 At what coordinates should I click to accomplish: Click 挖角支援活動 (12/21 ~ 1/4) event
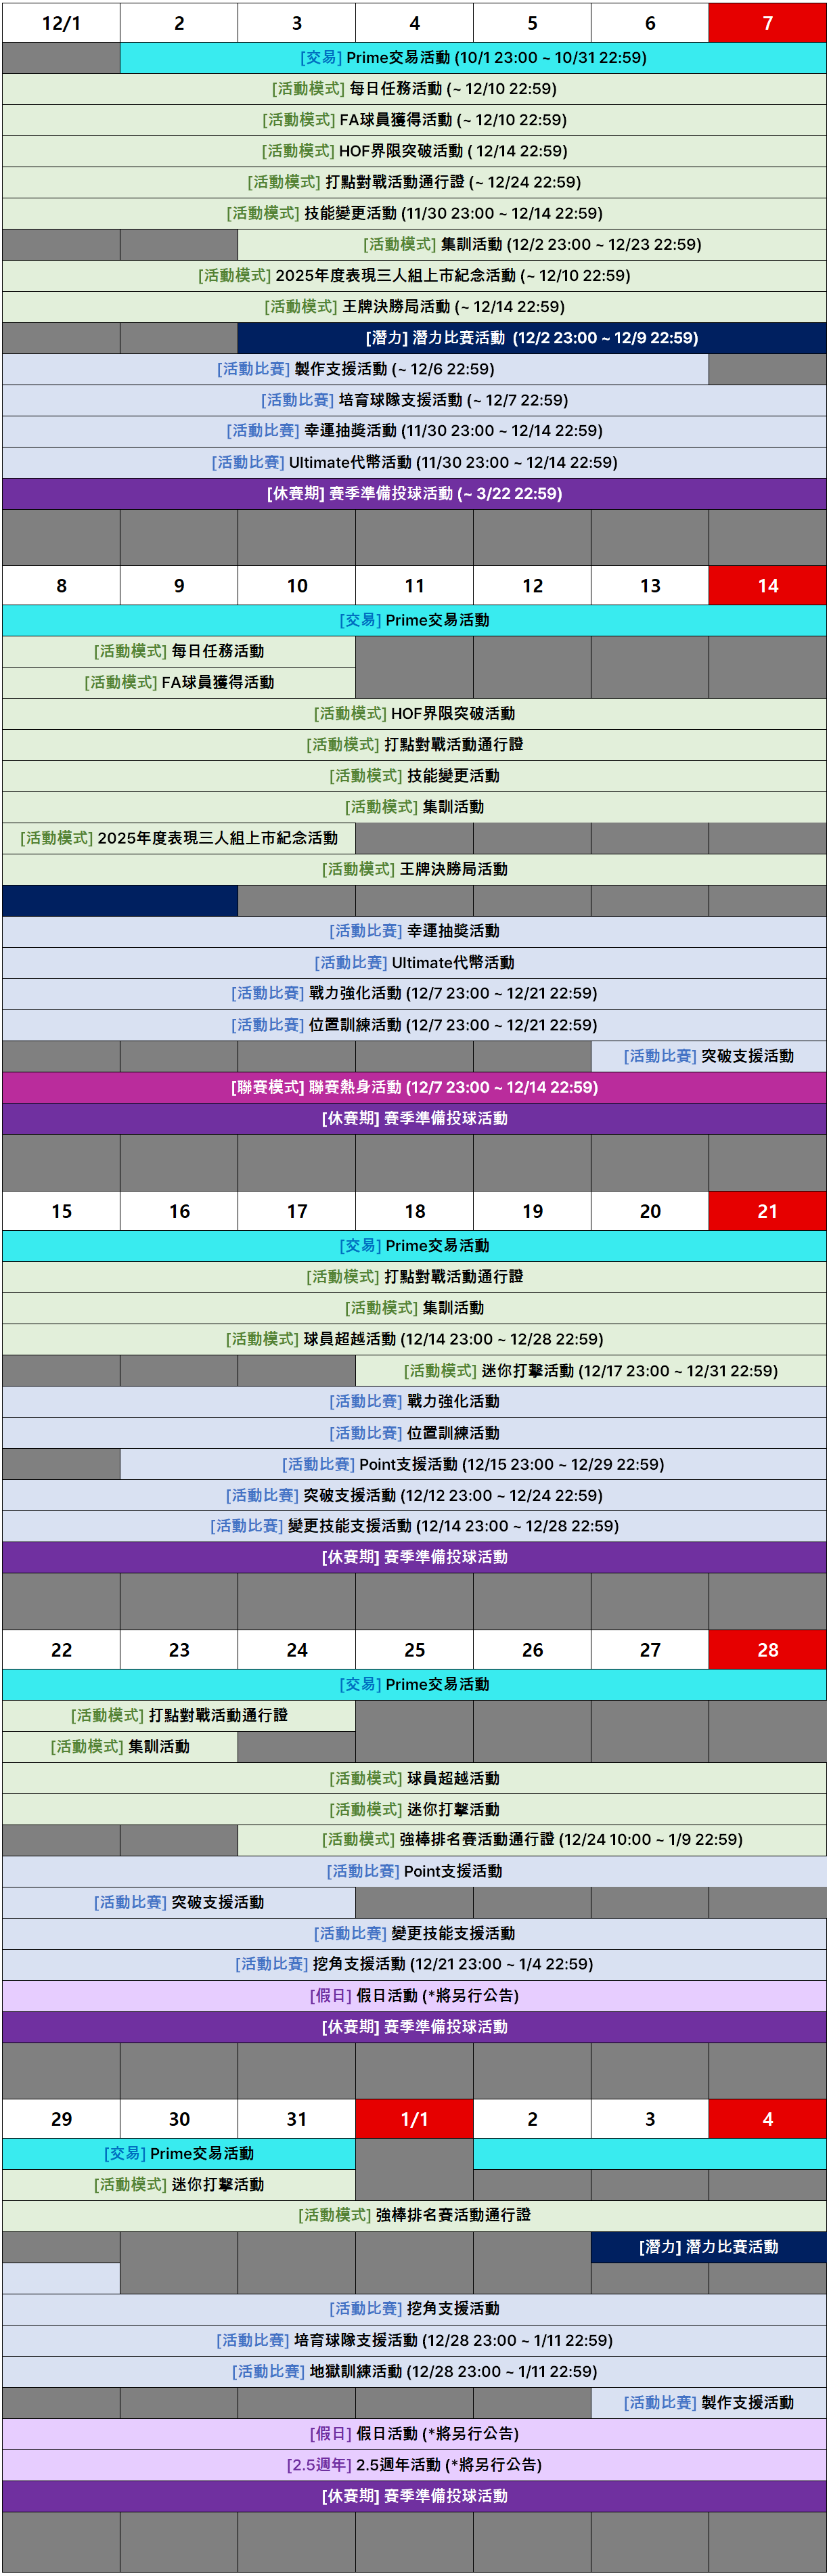click(x=414, y=1964)
